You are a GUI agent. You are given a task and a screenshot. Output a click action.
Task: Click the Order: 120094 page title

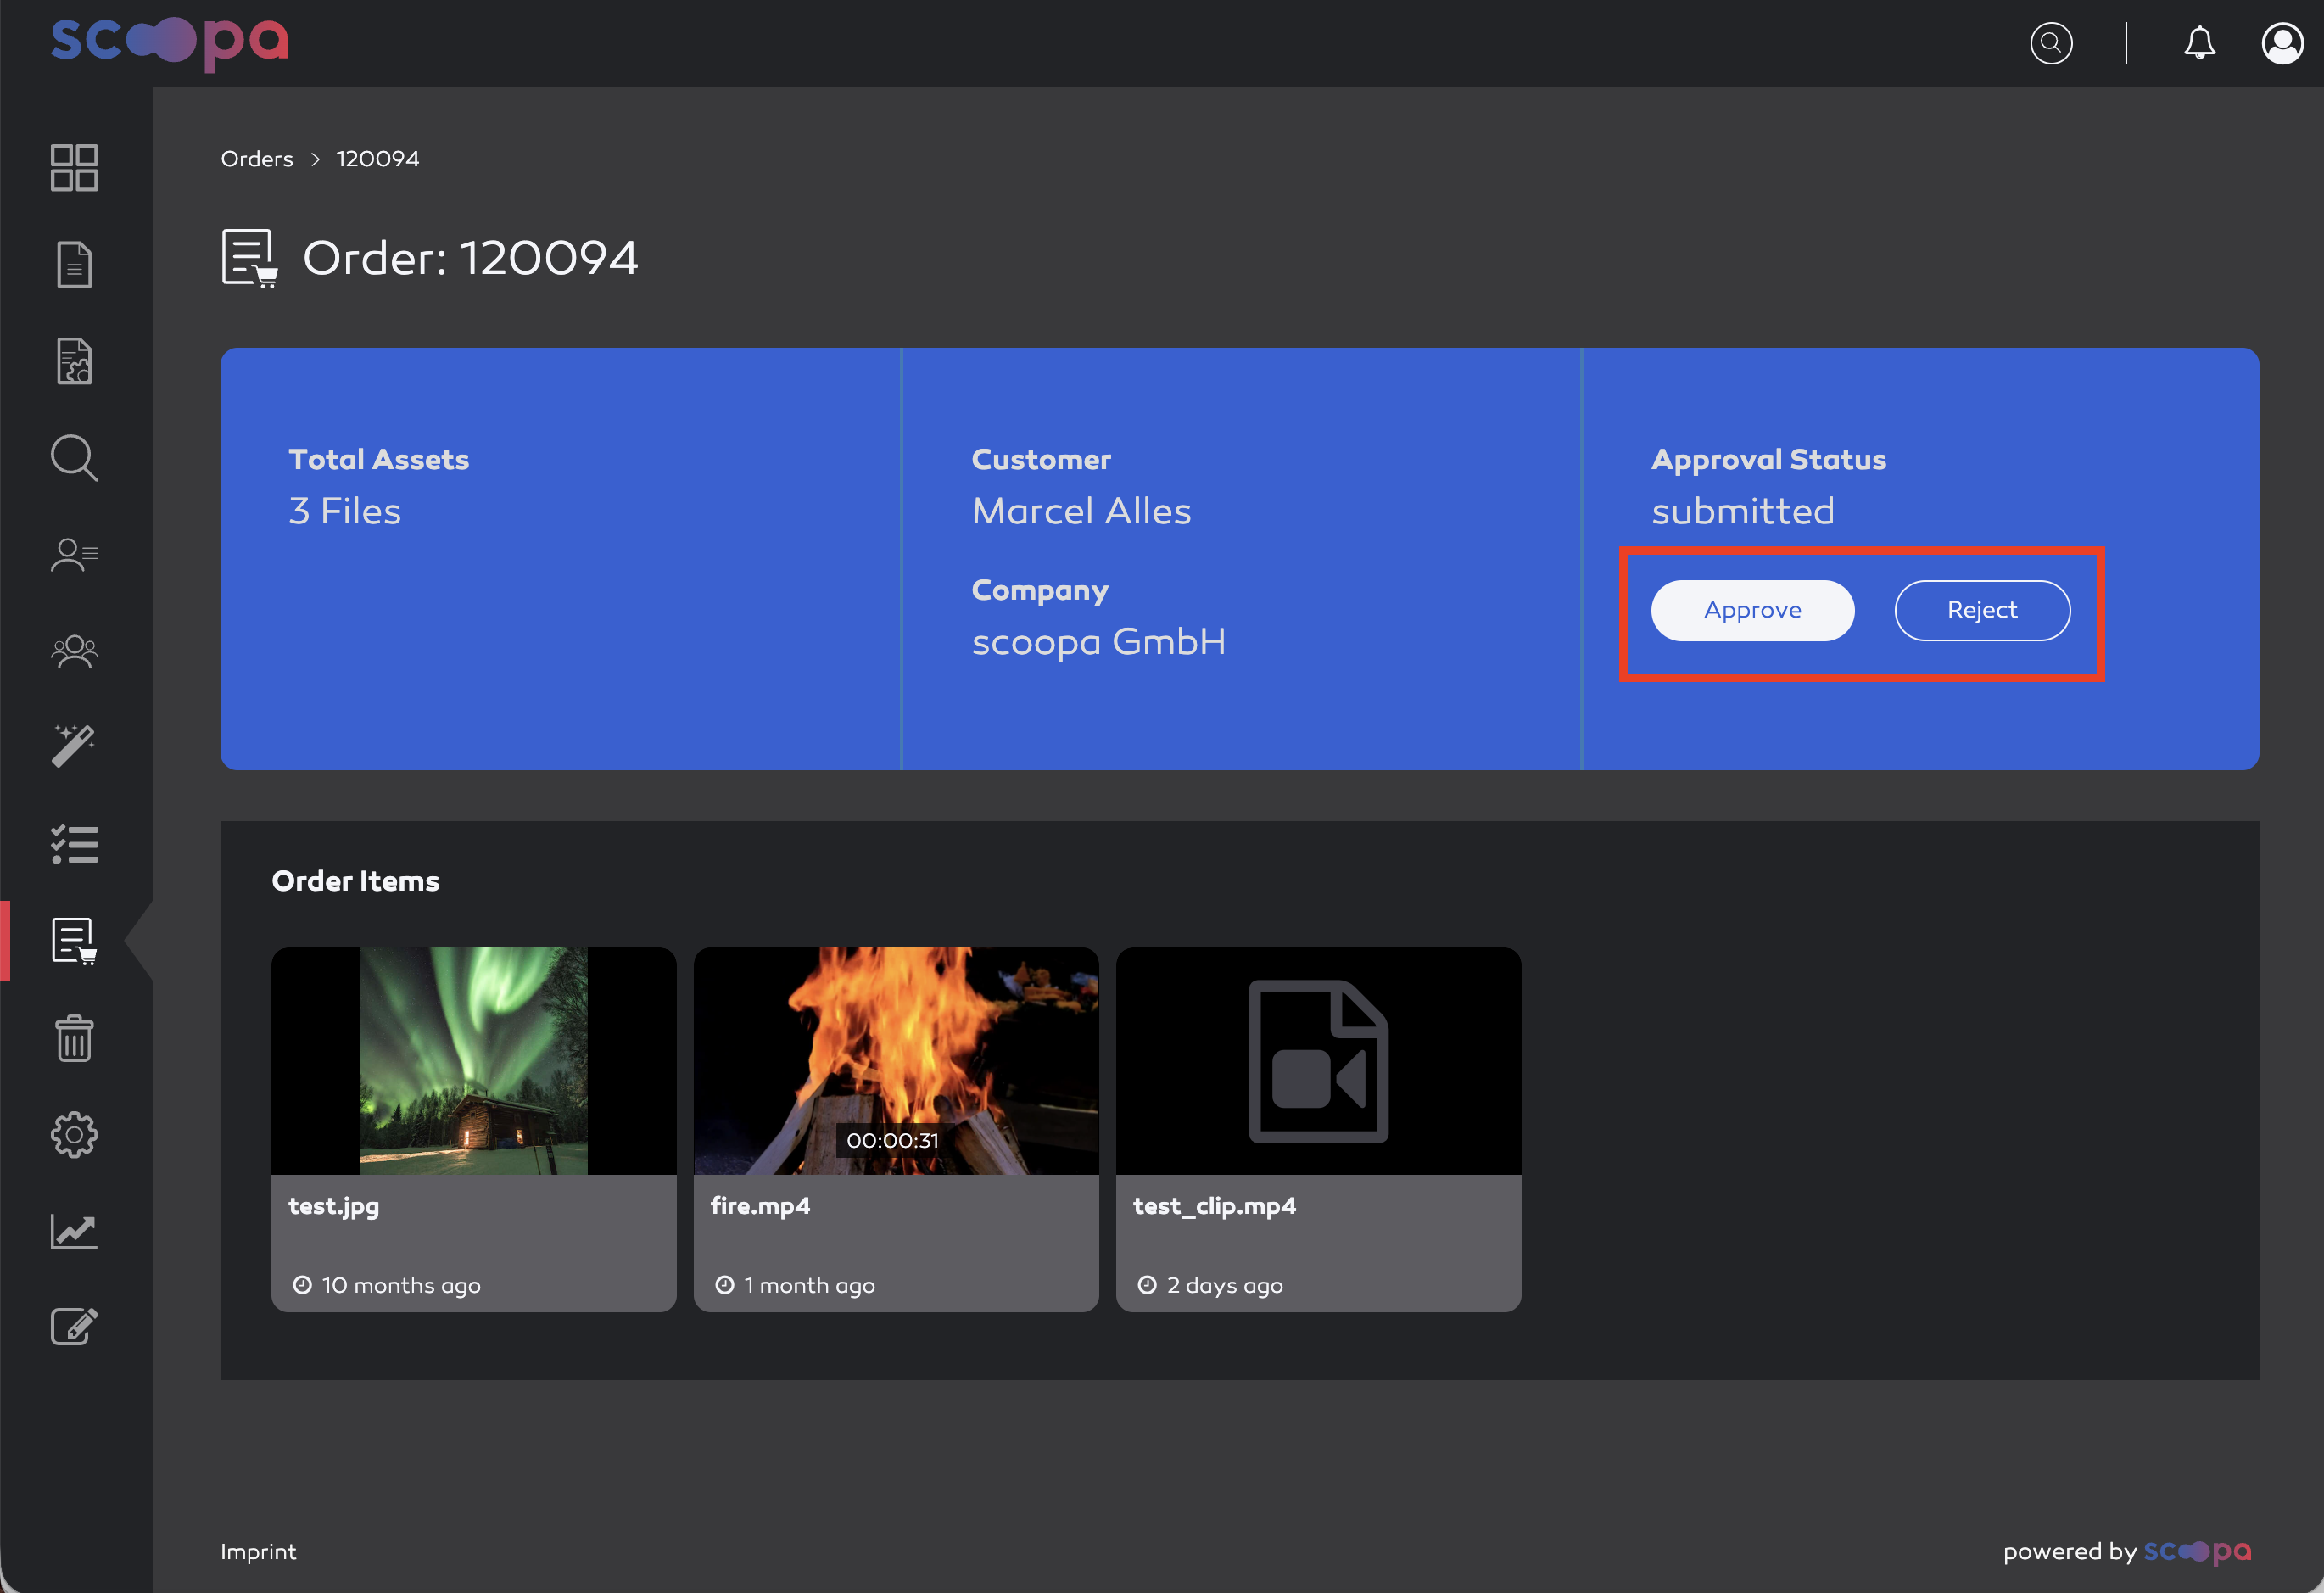(x=470, y=258)
